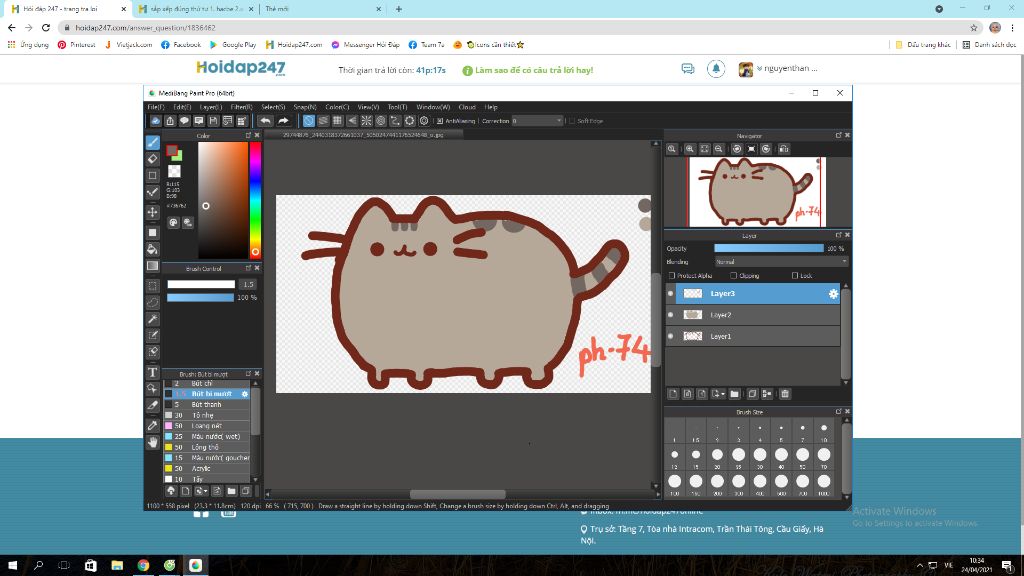Toggle layer Lock checkbox
Viewport: 1024px width, 576px height.
point(795,276)
